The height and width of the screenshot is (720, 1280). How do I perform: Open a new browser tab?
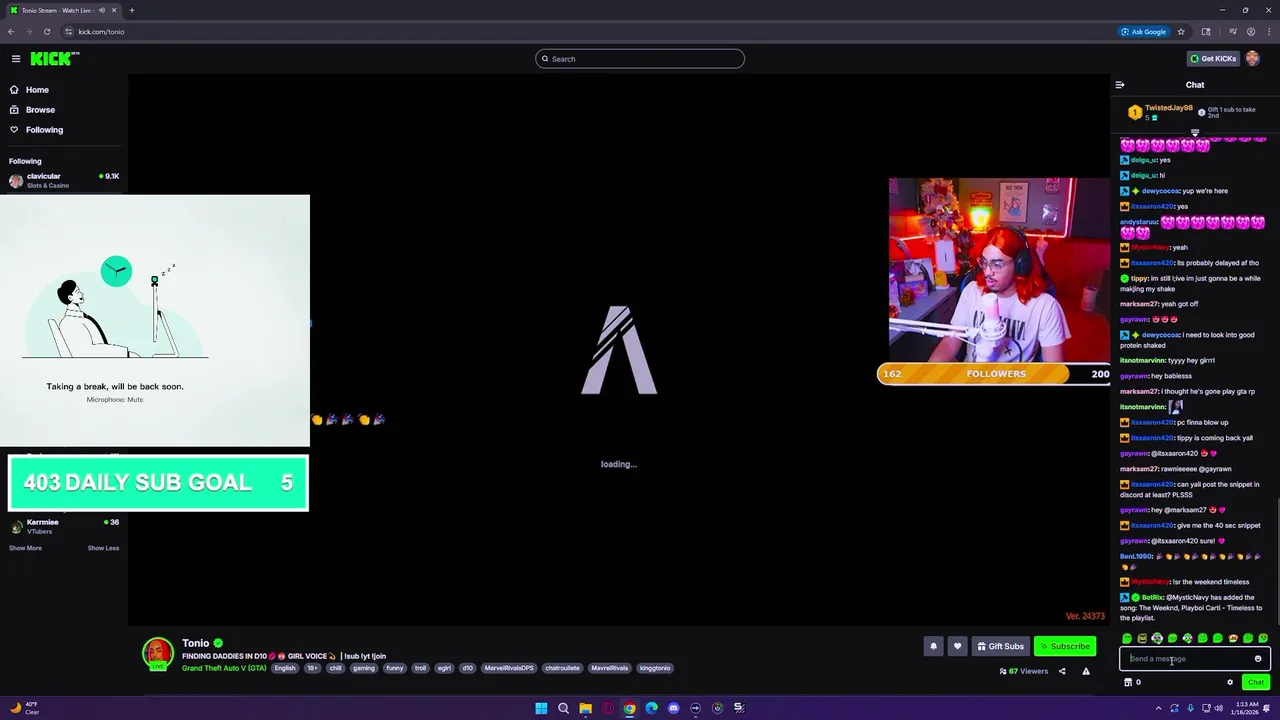[x=132, y=10]
